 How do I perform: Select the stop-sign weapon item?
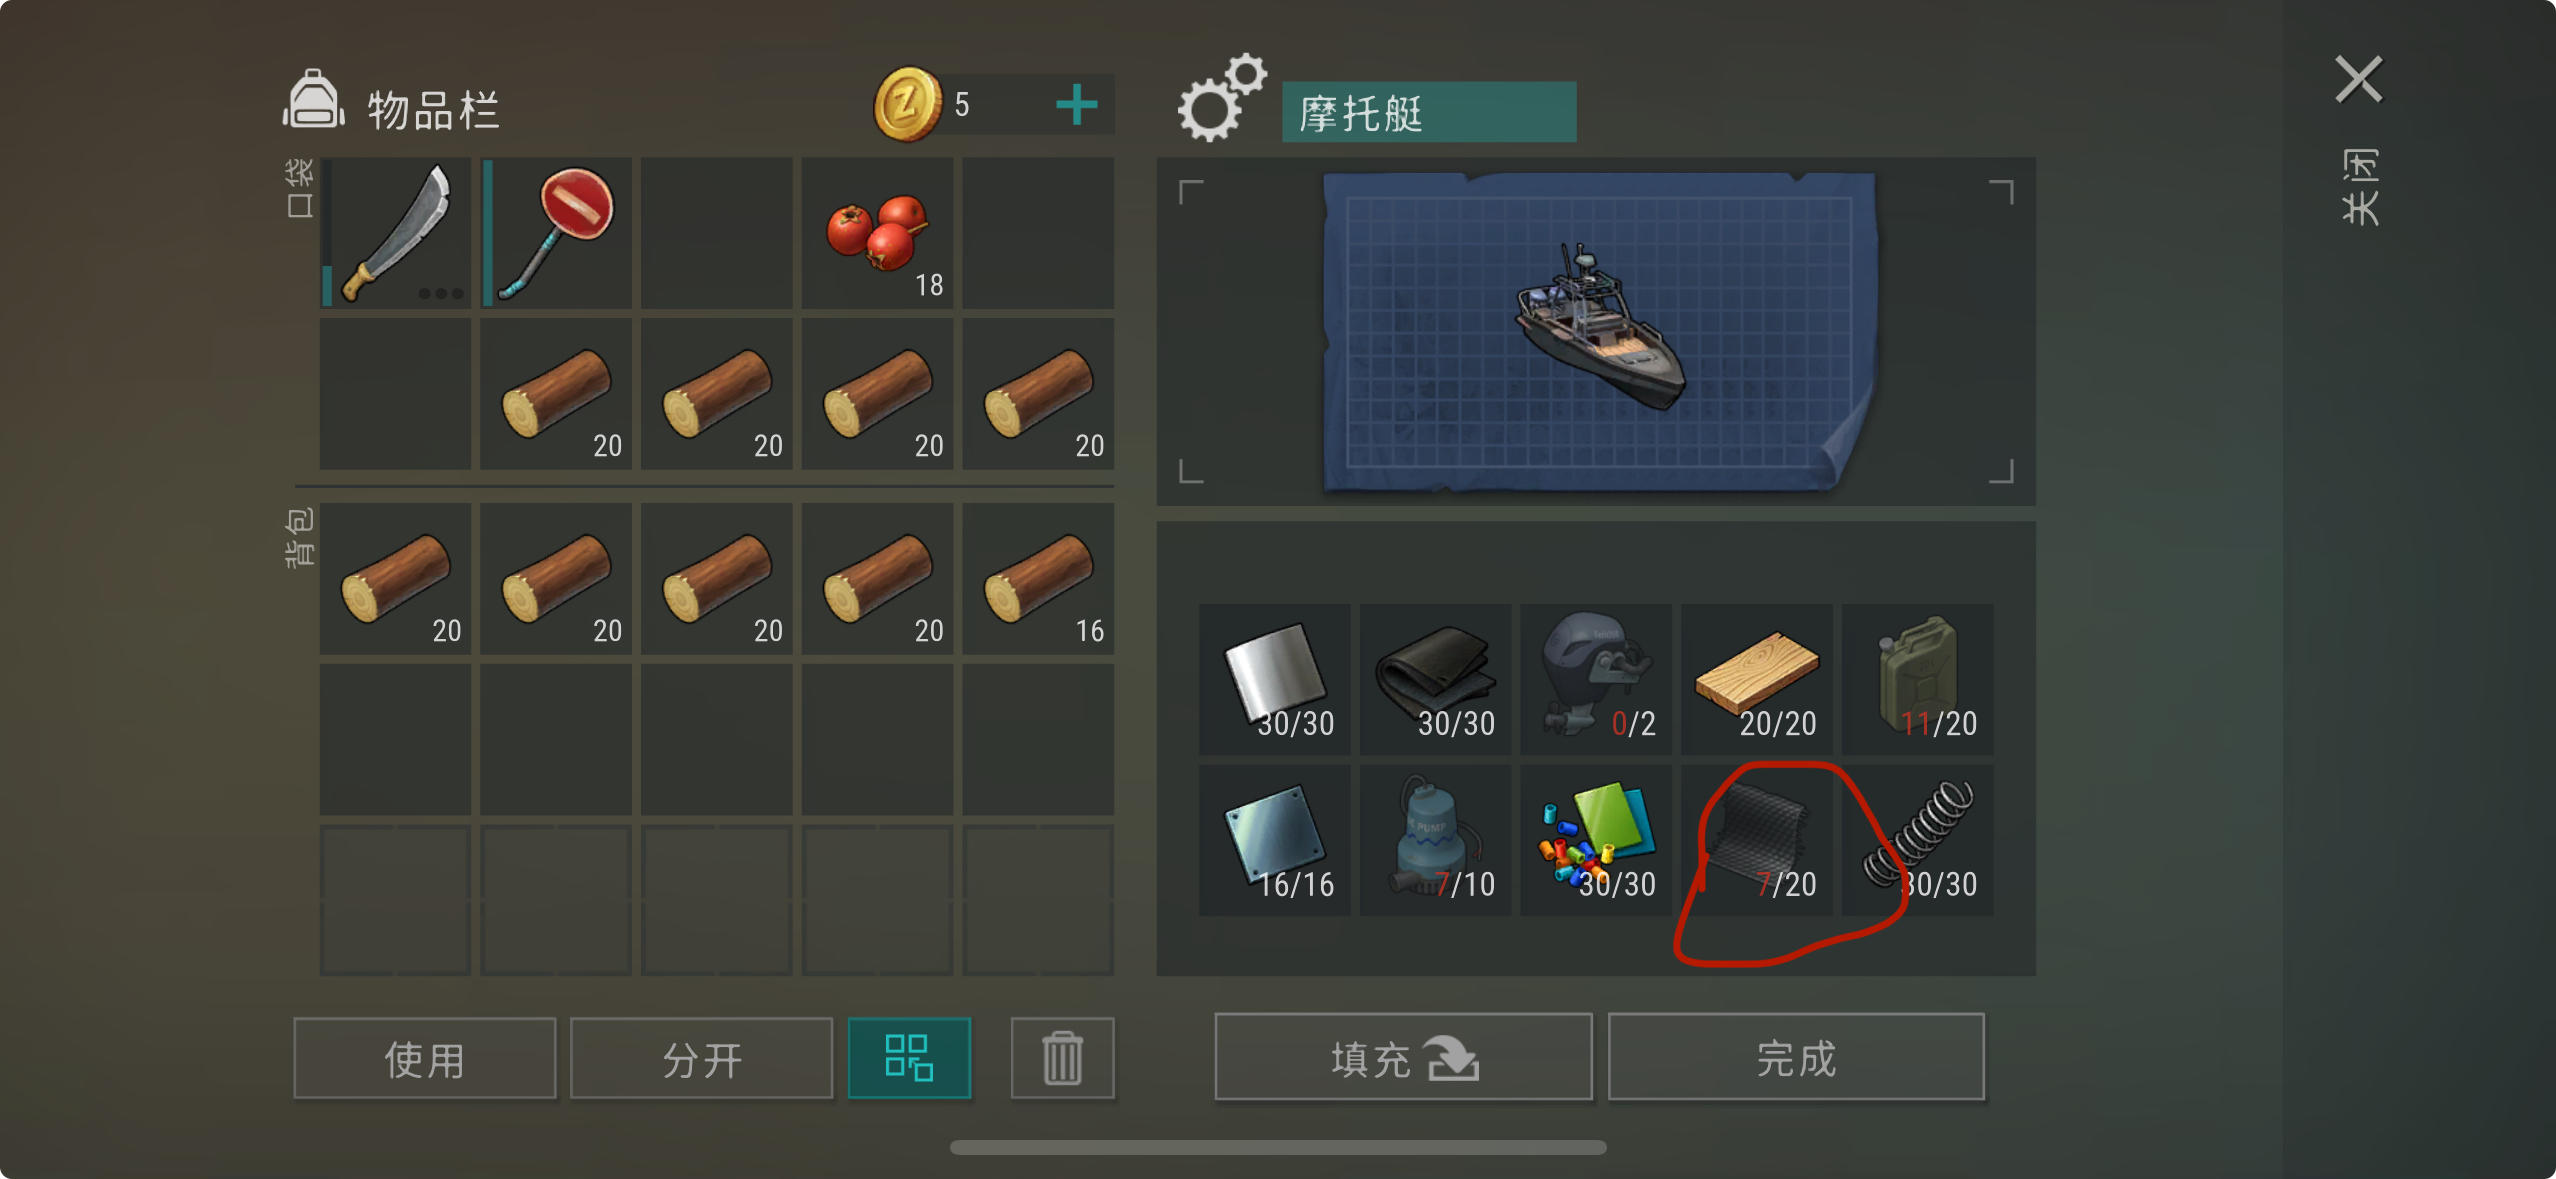[556, 233]
